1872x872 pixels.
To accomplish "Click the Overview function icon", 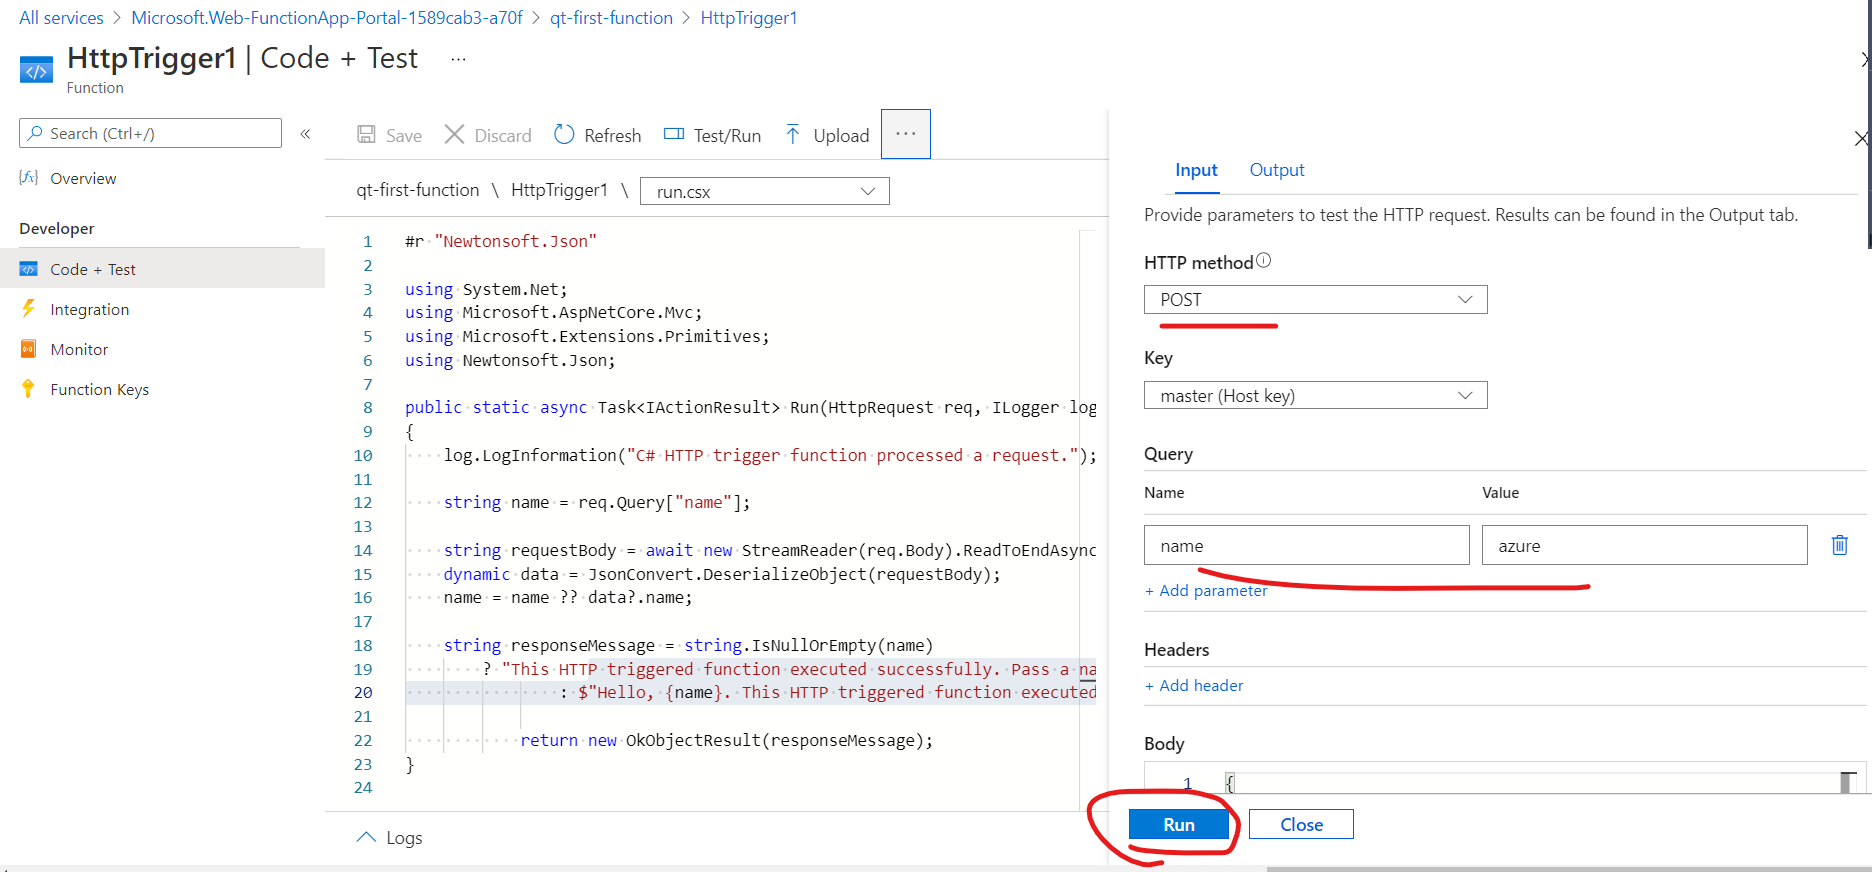I will pyautogui.click(x=29, y=178).
